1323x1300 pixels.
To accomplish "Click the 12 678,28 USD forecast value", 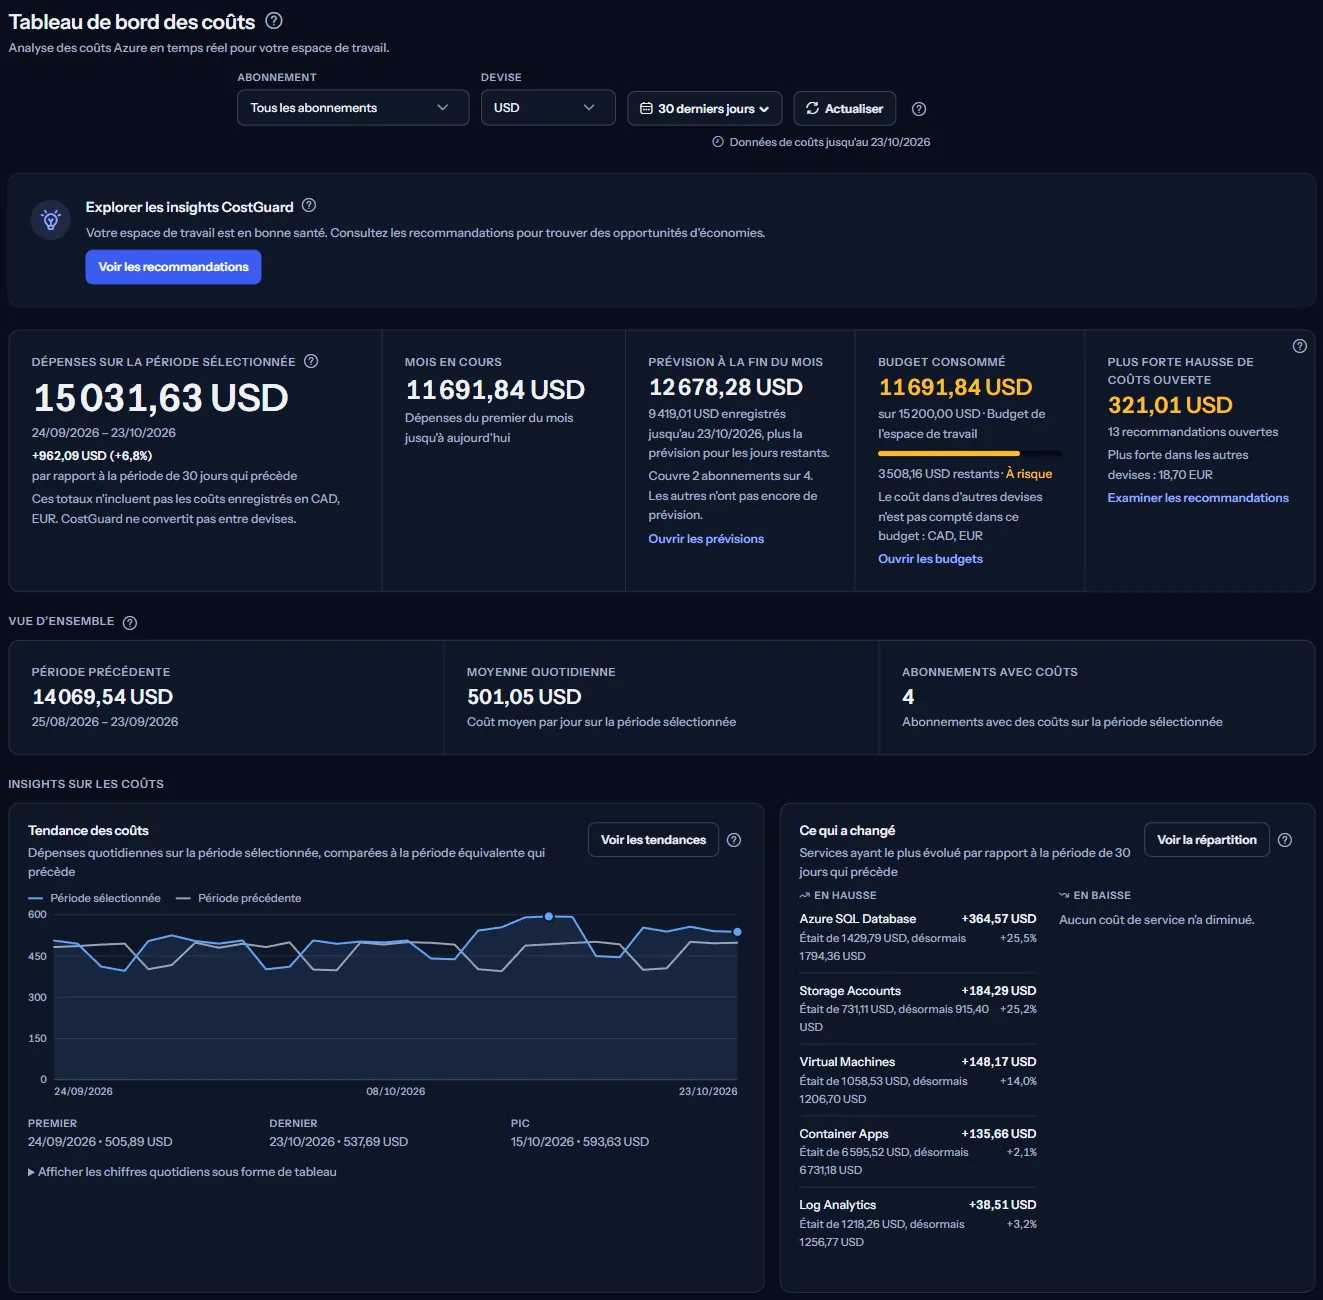I will coord(726,387).
